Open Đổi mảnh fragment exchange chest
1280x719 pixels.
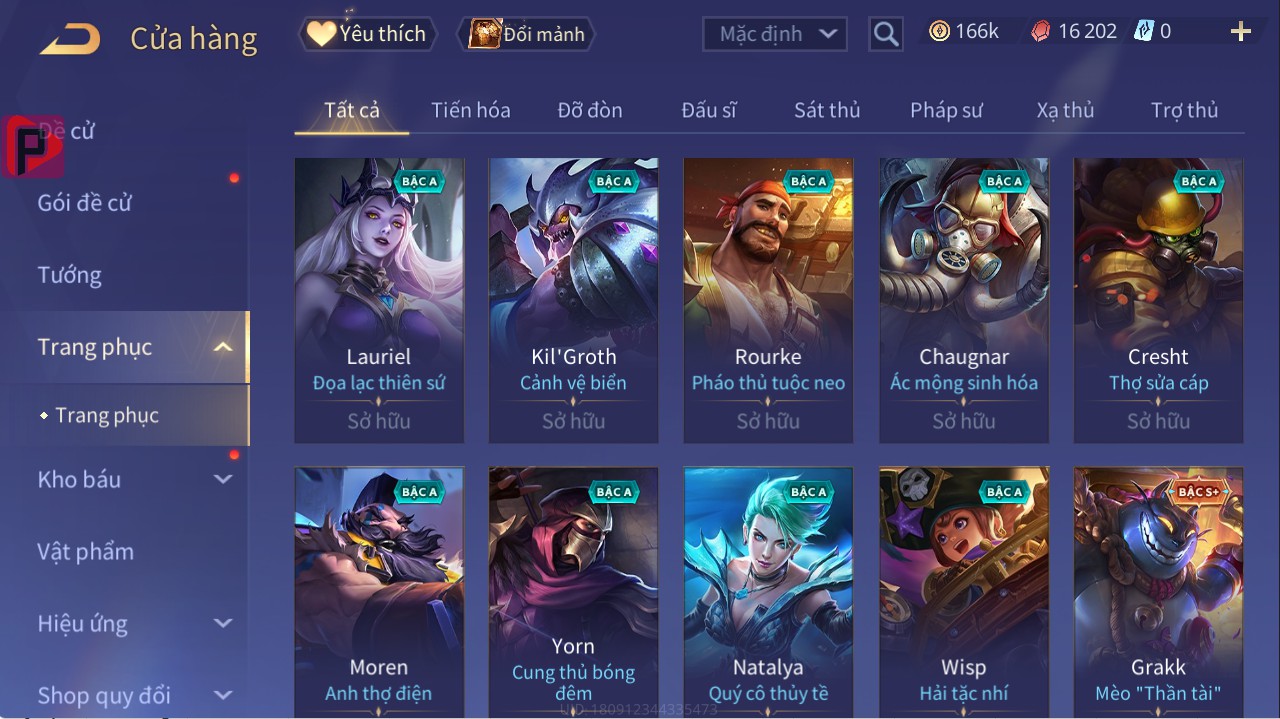526,34
